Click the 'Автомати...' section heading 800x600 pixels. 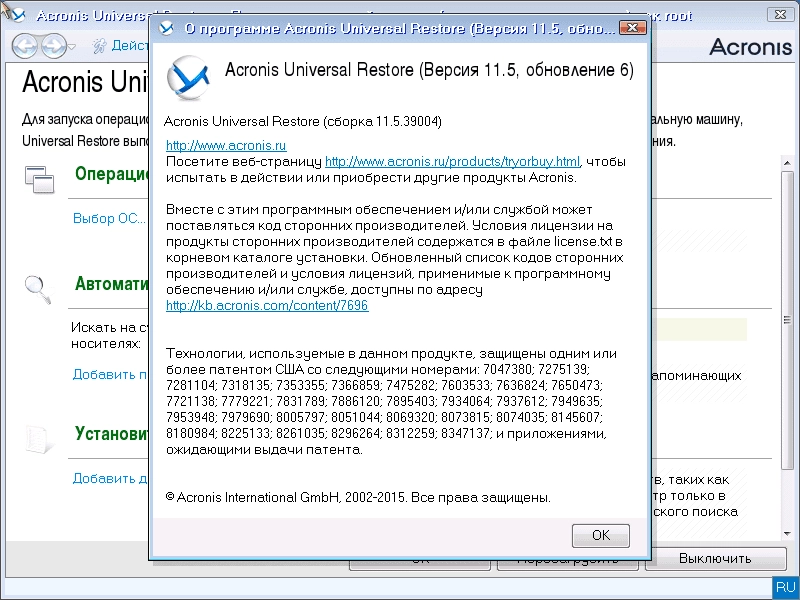111,283
